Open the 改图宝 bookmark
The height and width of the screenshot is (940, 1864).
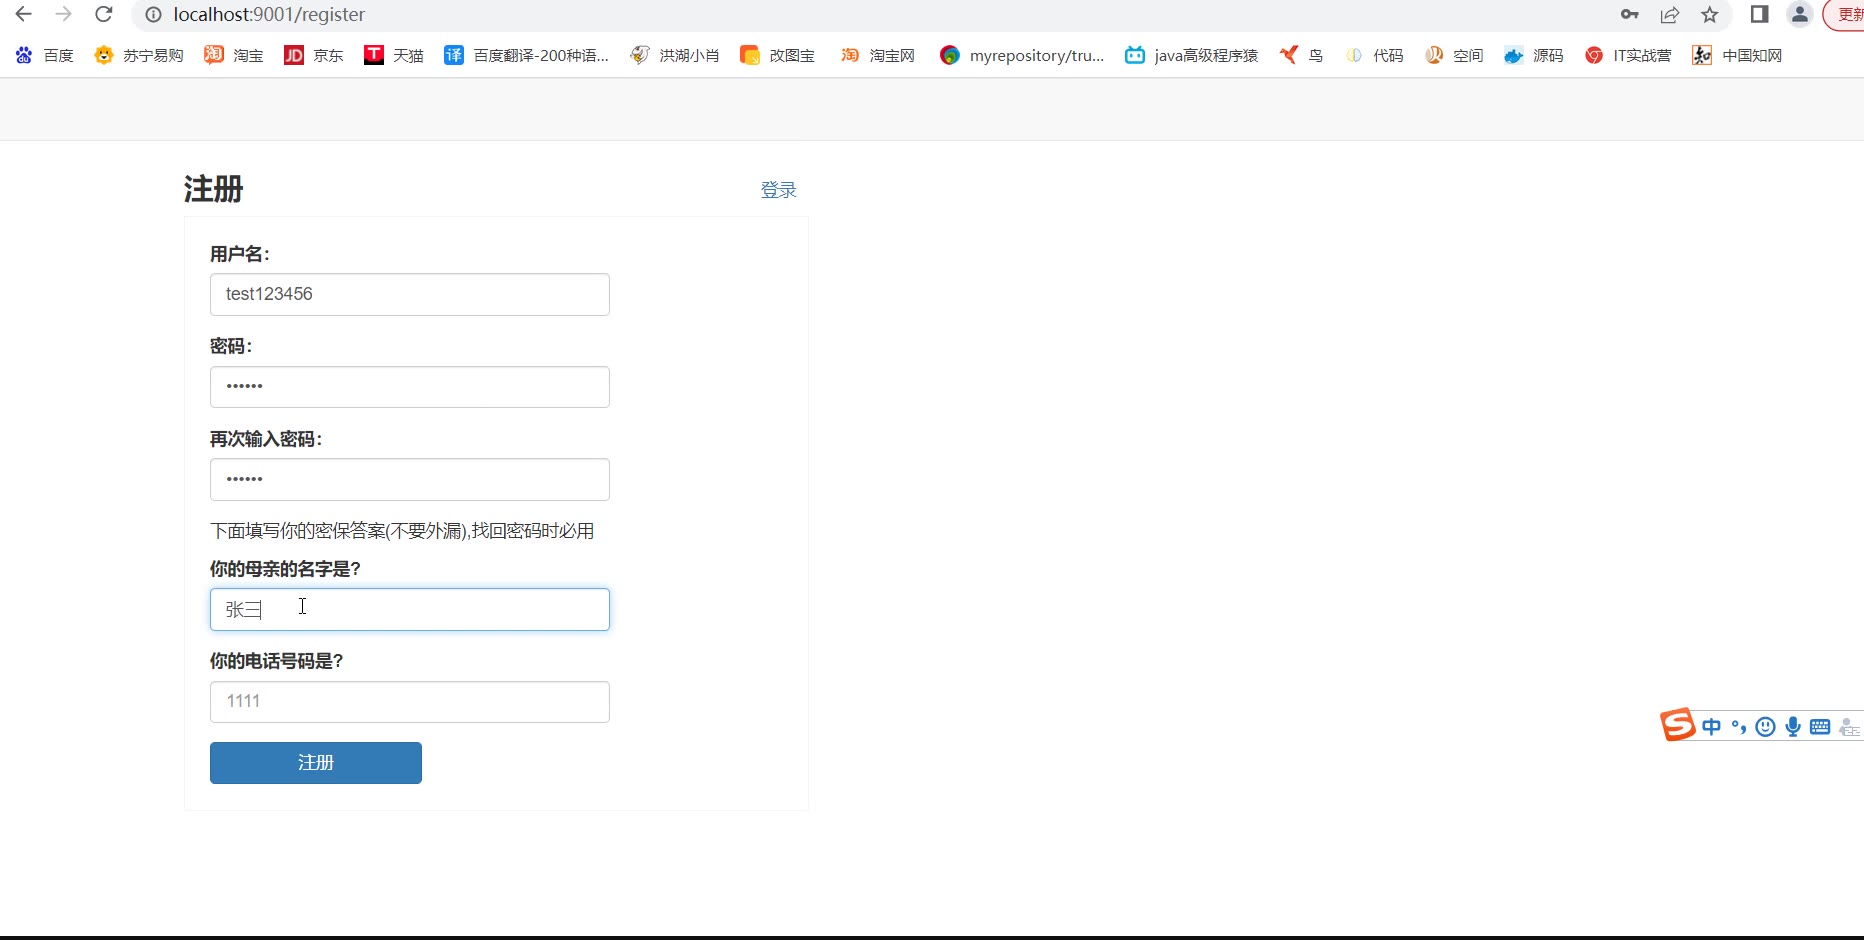tap(778, 55)
